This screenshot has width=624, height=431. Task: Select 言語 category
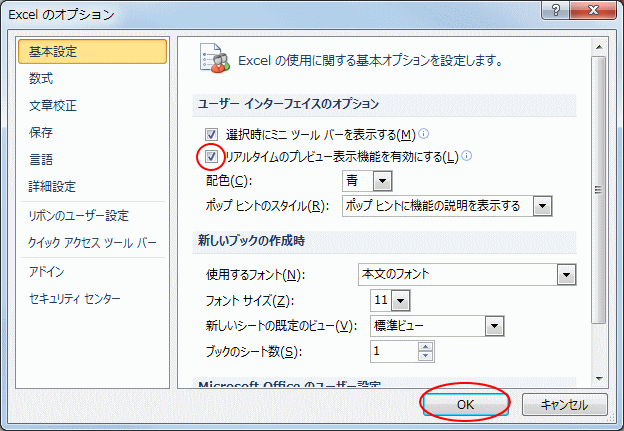click(92, 160)
